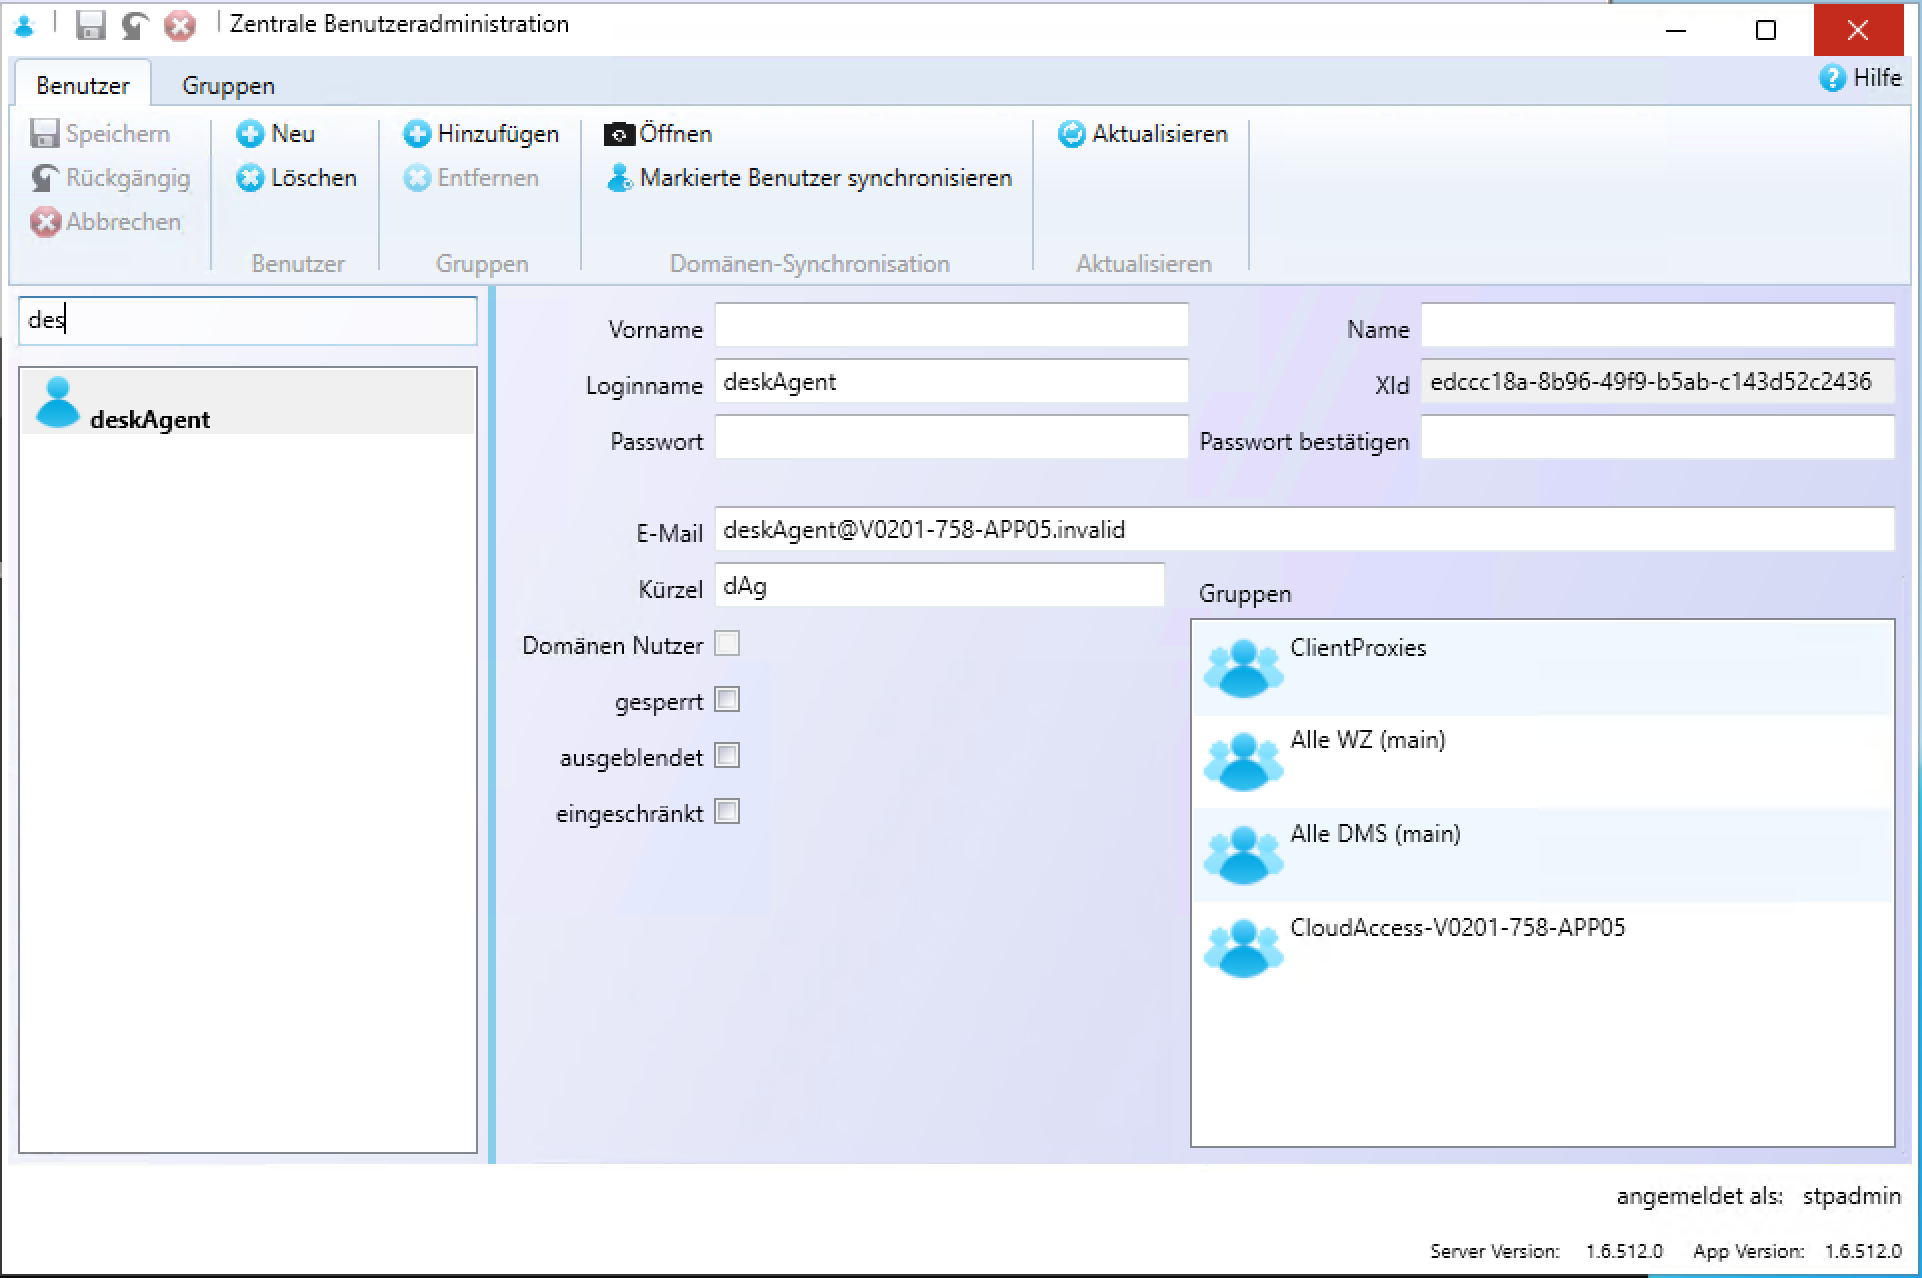Click the undo icon in the title bar
1922x1278 pixels.
tap(135, 25)
